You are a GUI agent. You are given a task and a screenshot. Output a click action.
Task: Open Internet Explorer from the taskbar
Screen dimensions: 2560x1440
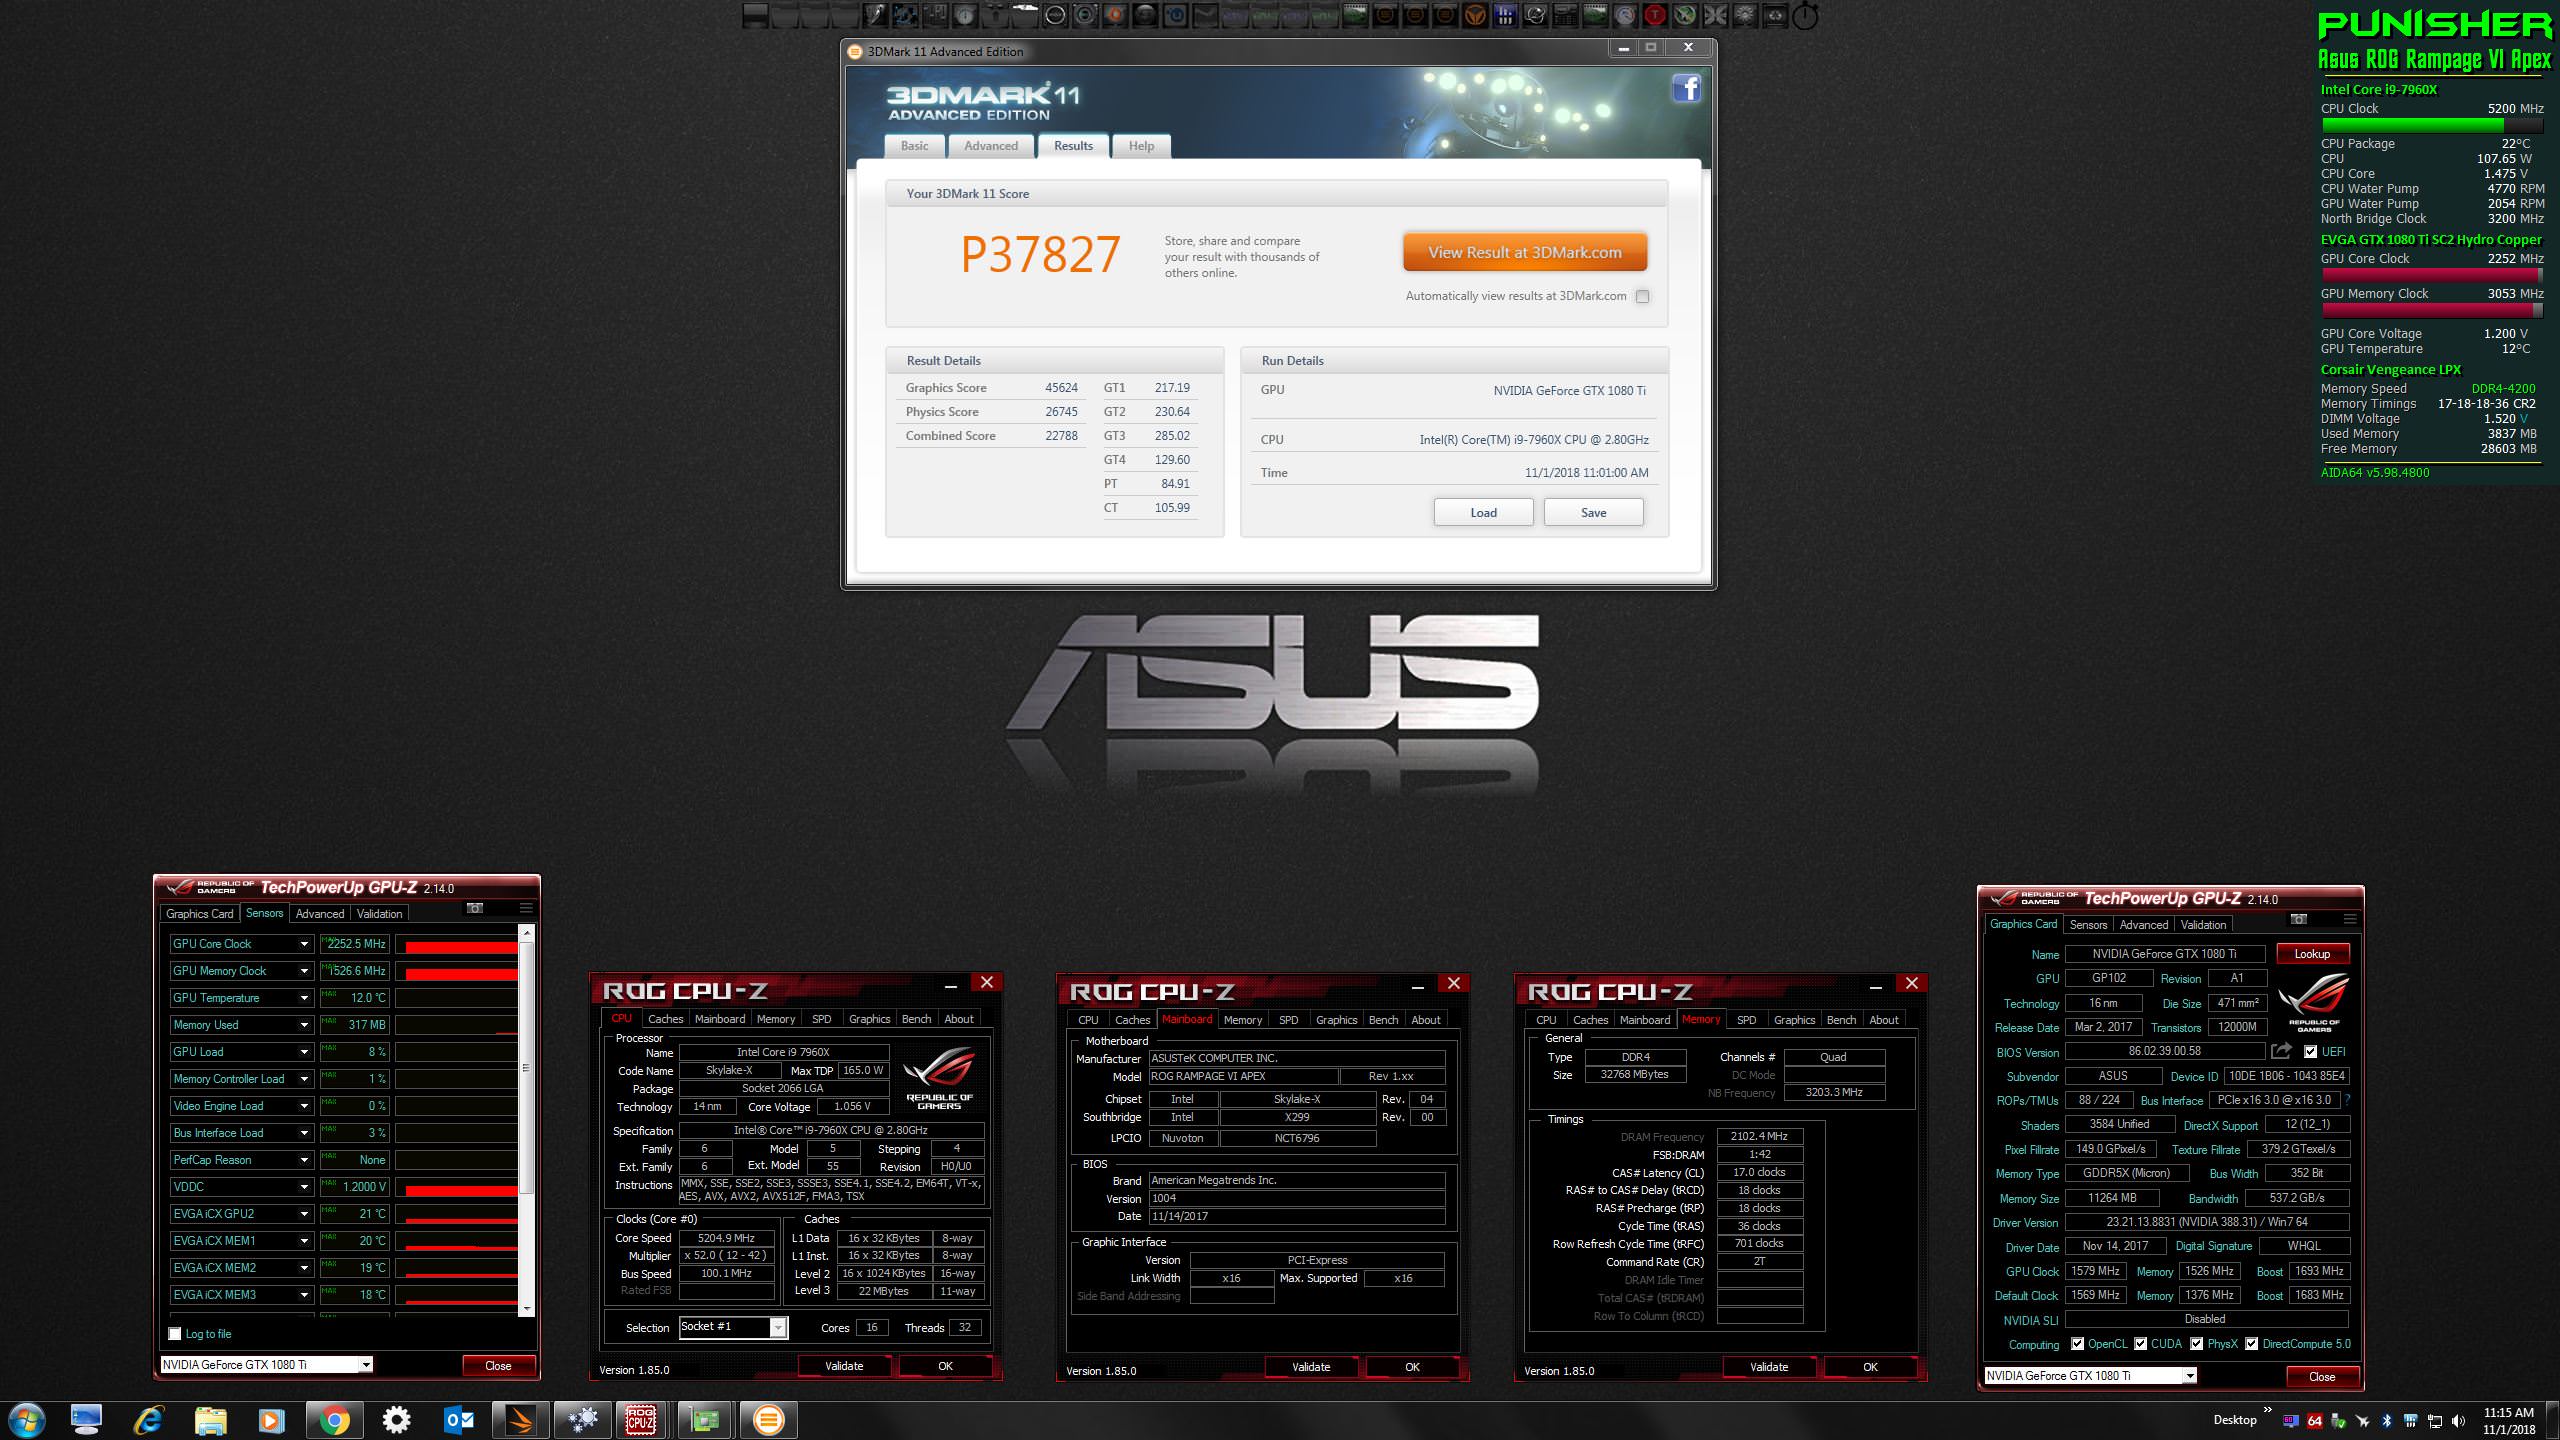(x=148, y=1420)
